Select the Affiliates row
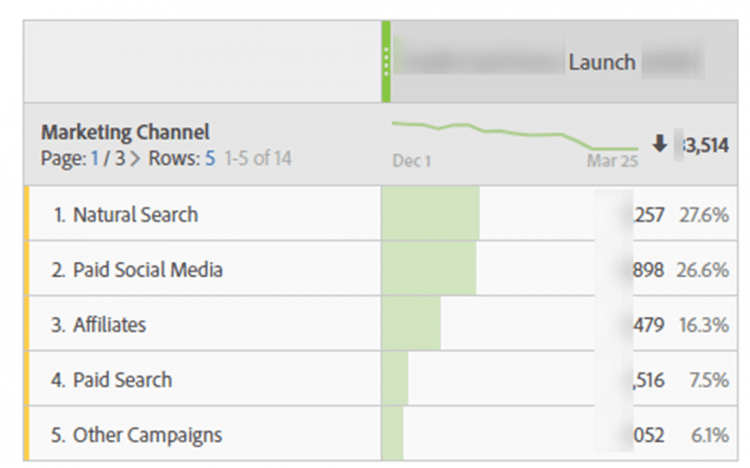 pyautogui.click(x=109, y=325)
